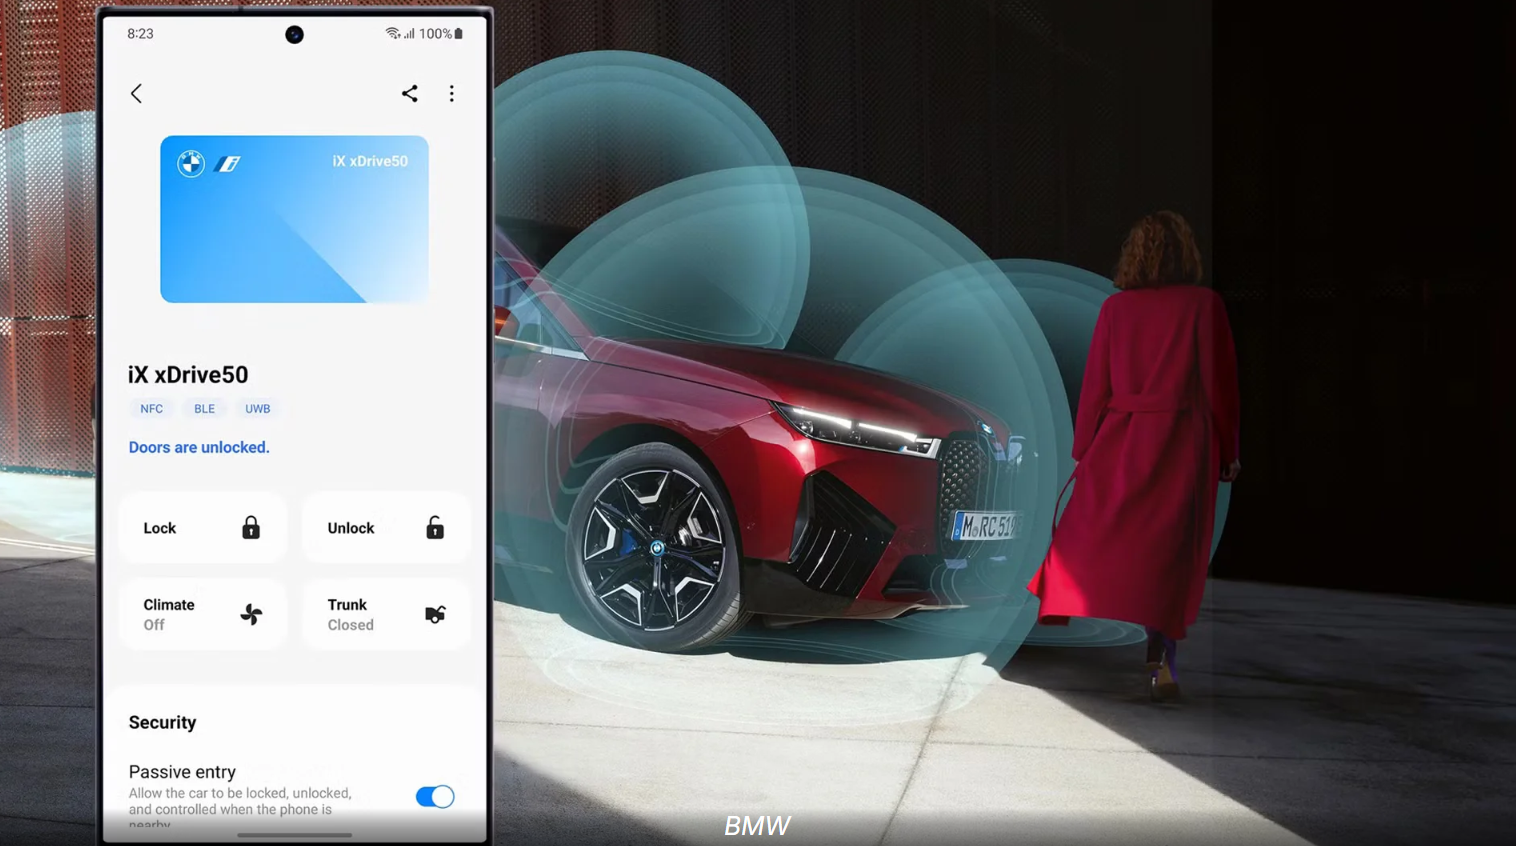Click the clock showing 8:23
This screenshot has height=846, width=1516.
tap(140, 33)
